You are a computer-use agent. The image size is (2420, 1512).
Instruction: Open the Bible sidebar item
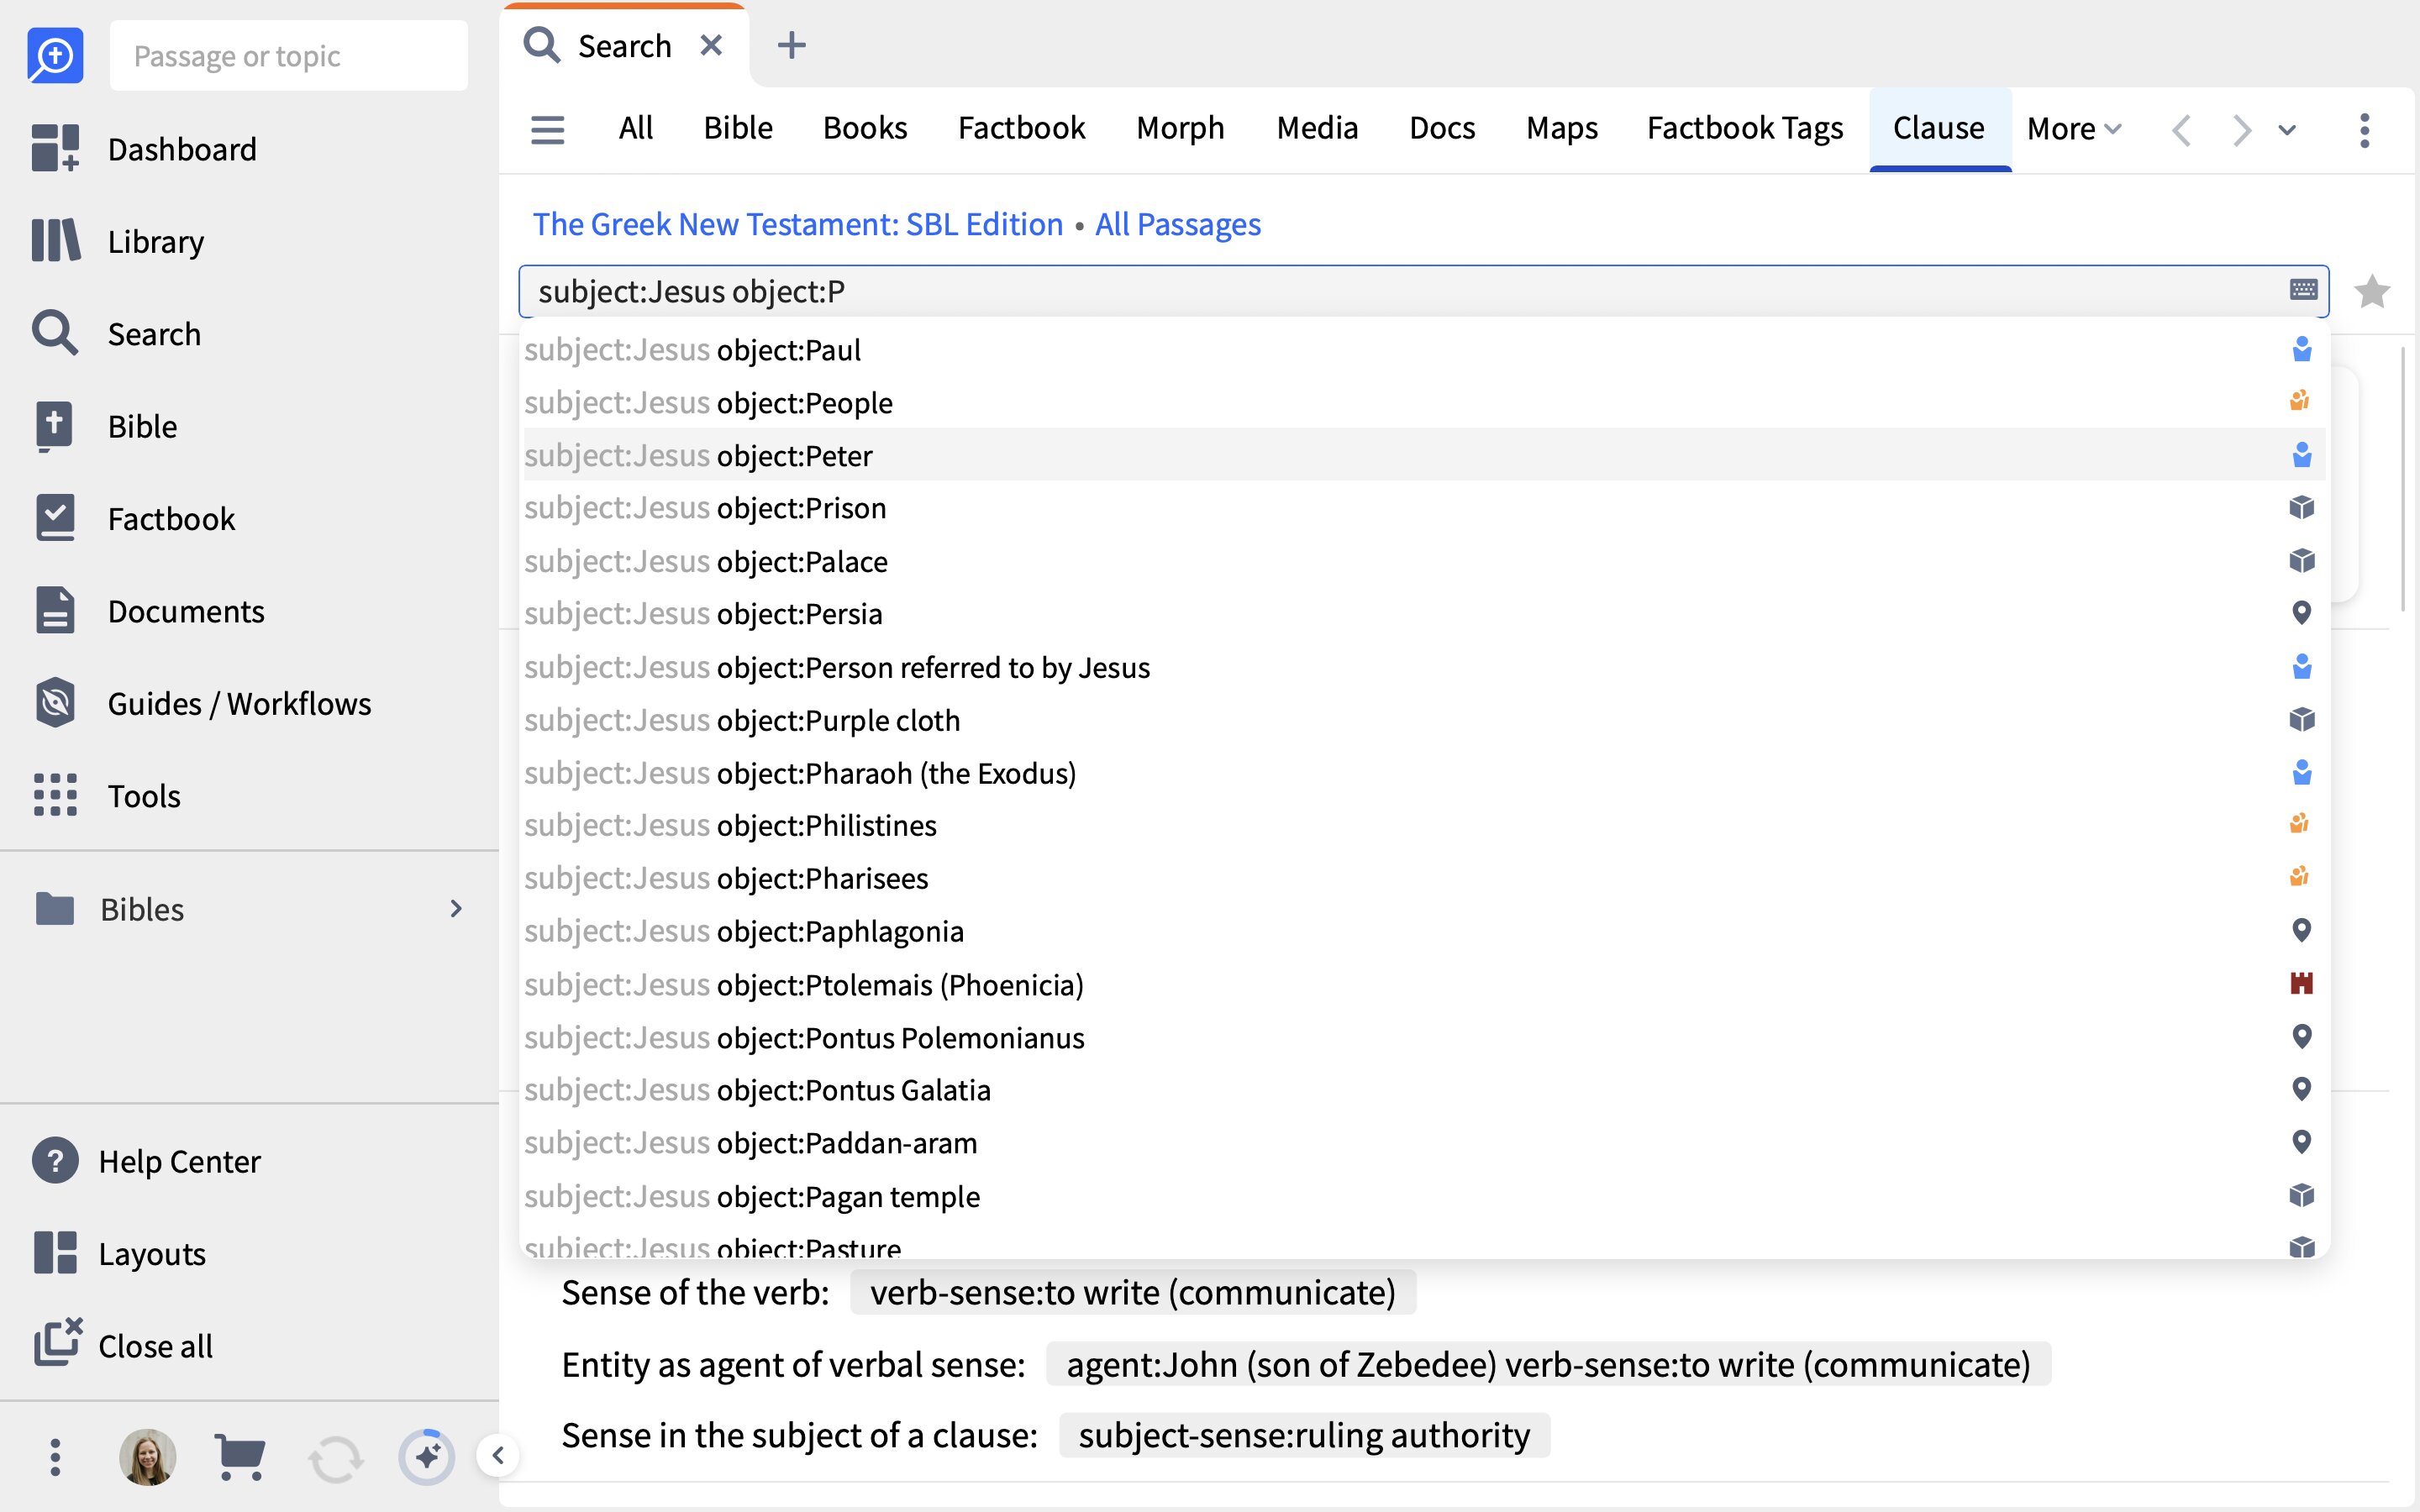tap(104, 426)
